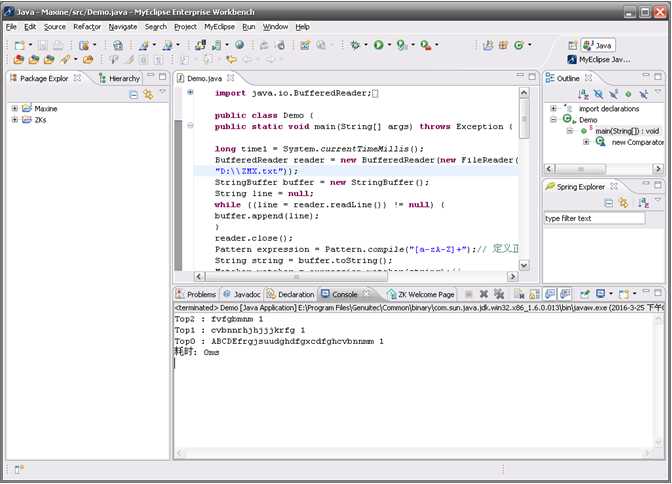Close the Demo.java editor tab

point(231,78)
